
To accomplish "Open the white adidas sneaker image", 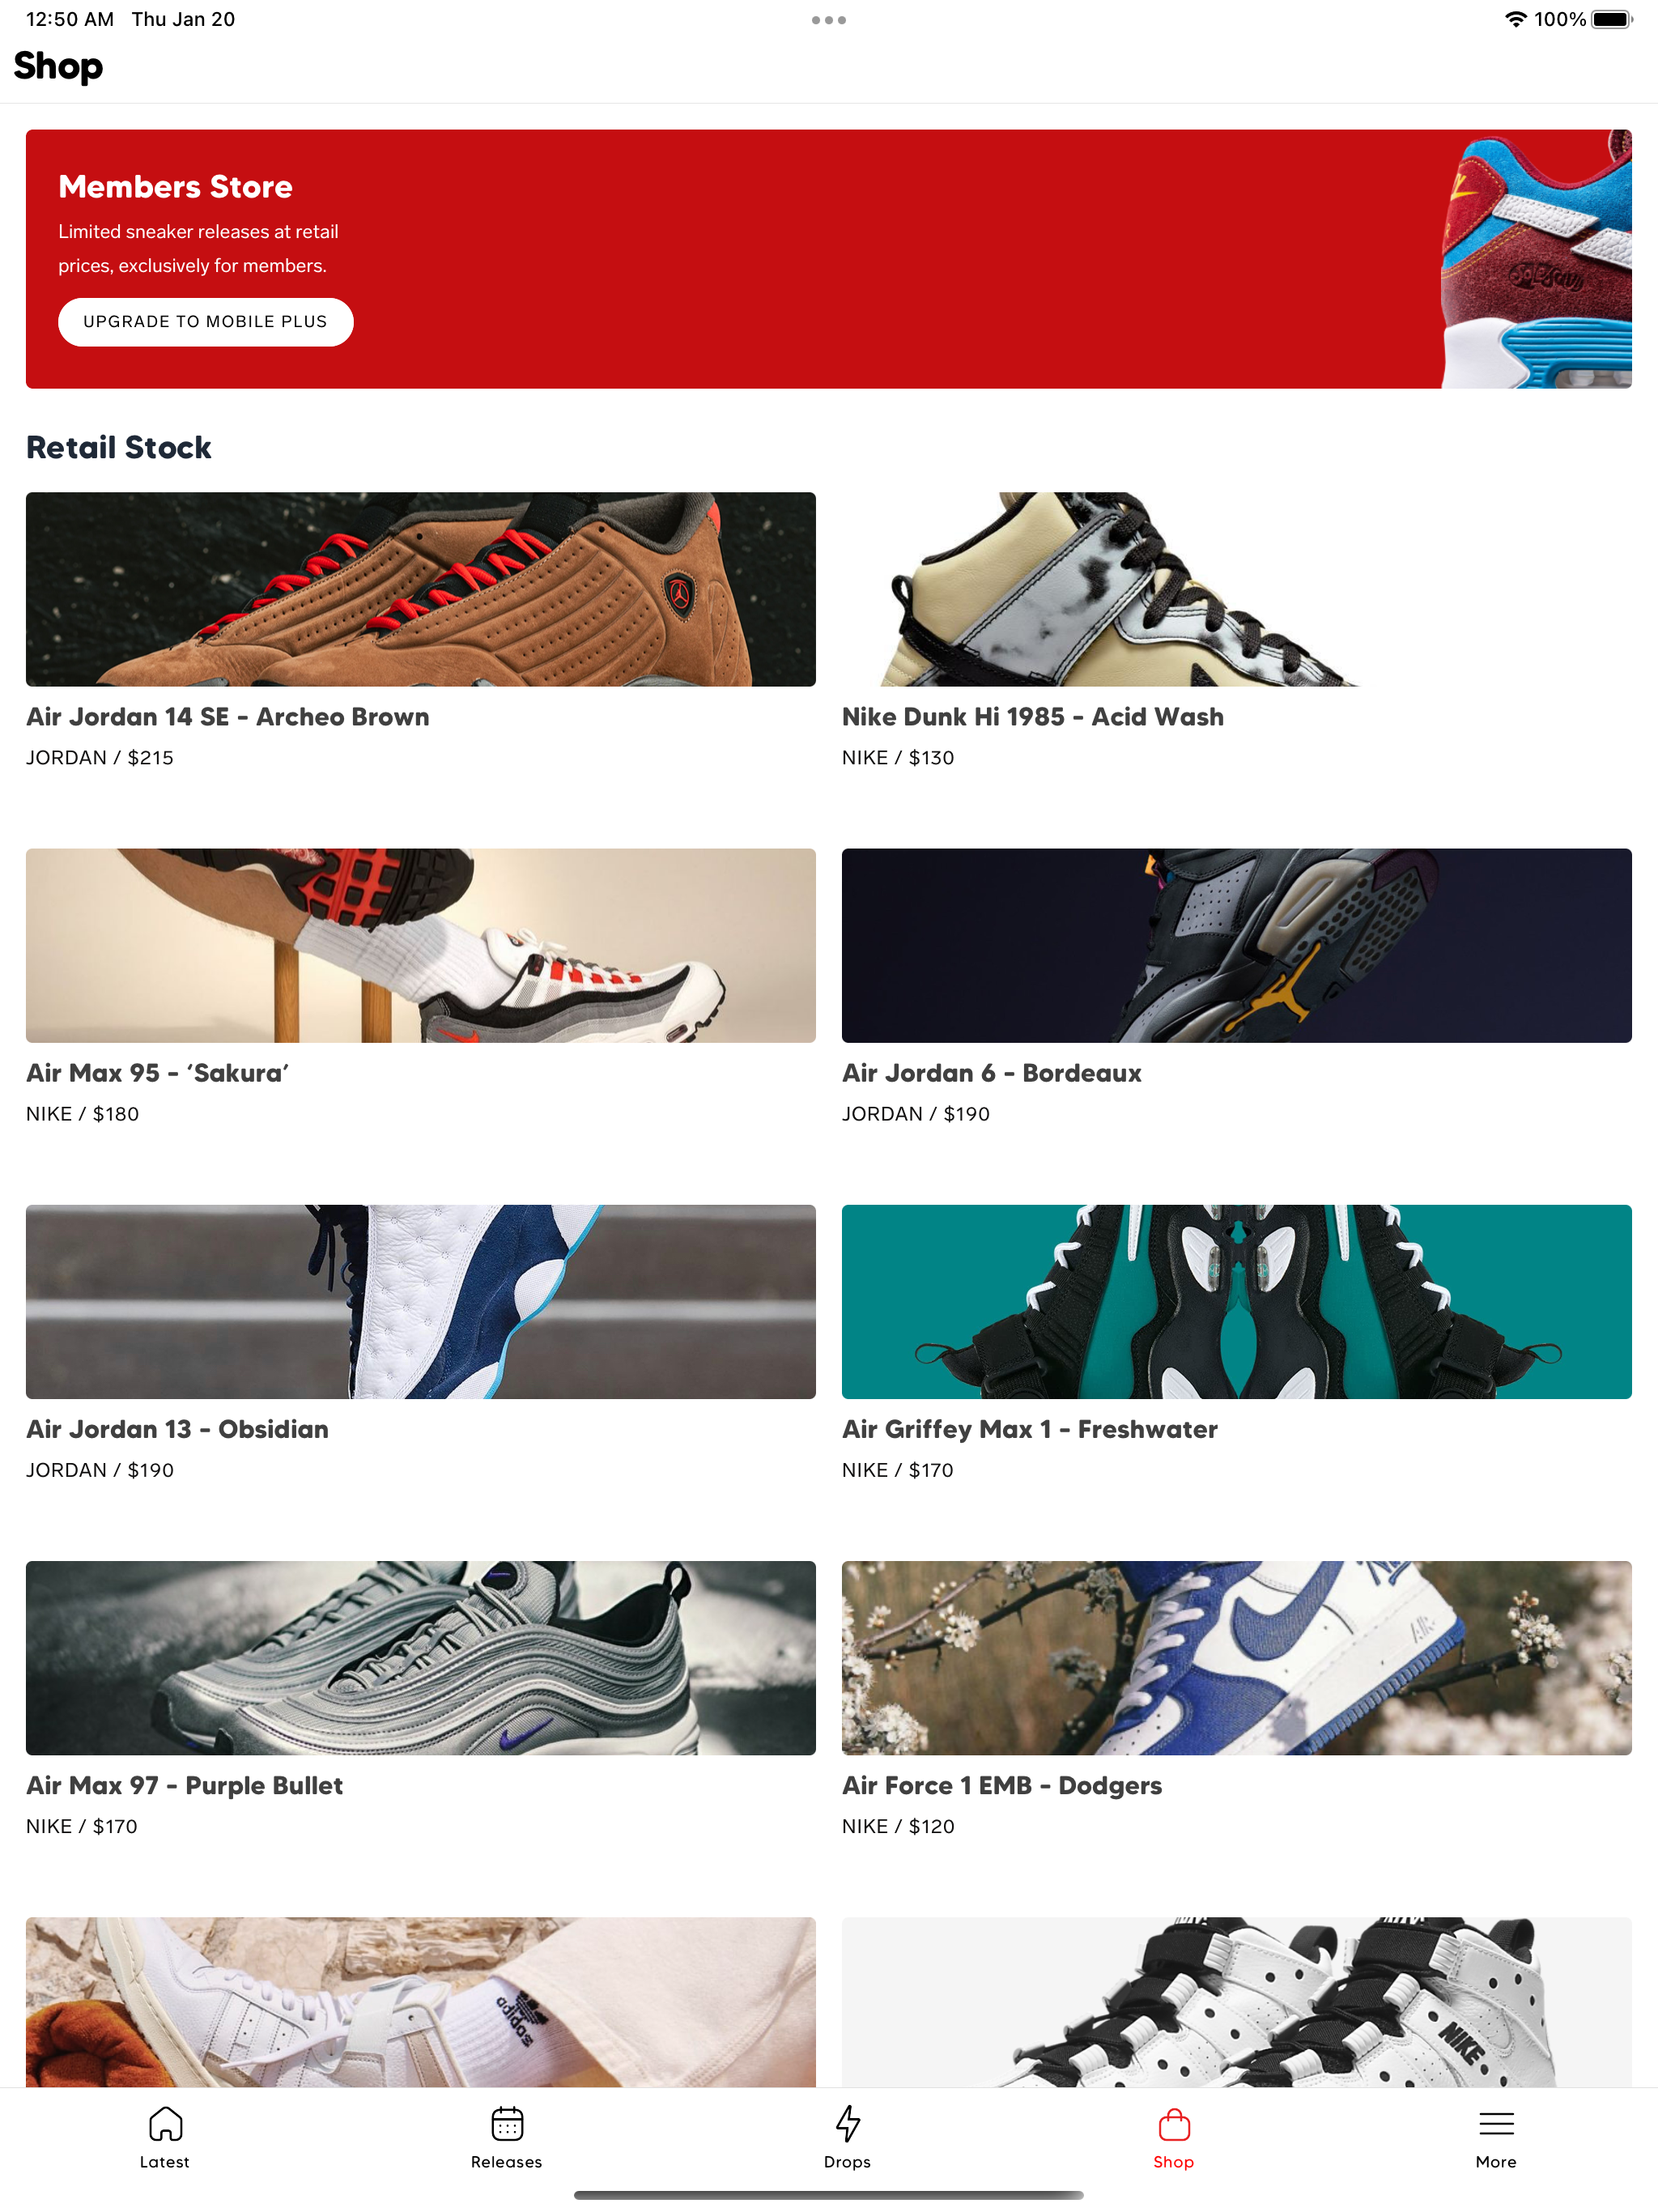I will (420, 2002).
